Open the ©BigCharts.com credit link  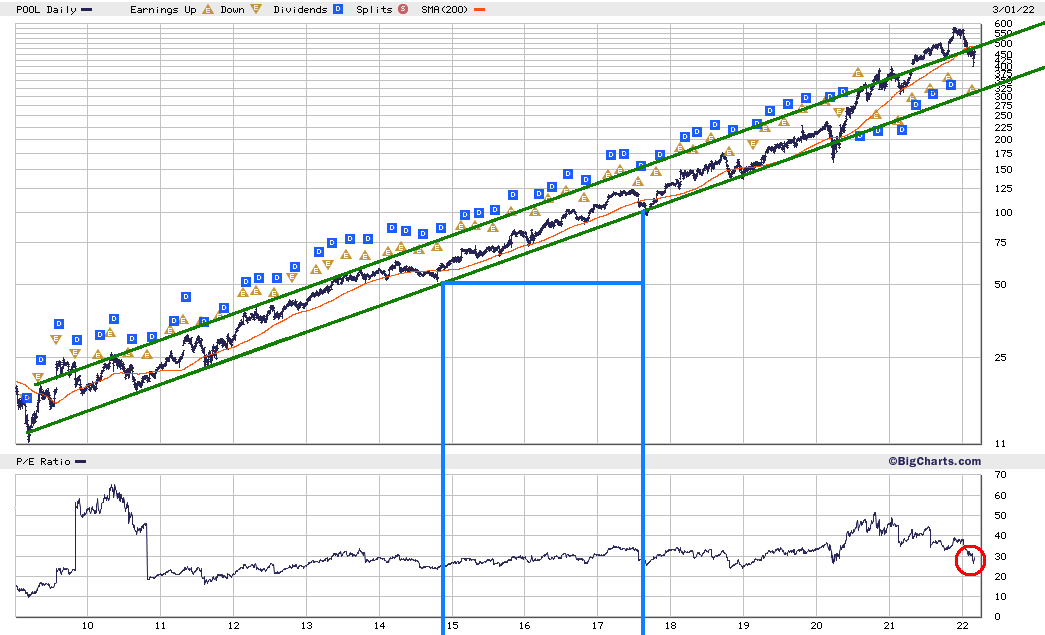tap(934, 461)
